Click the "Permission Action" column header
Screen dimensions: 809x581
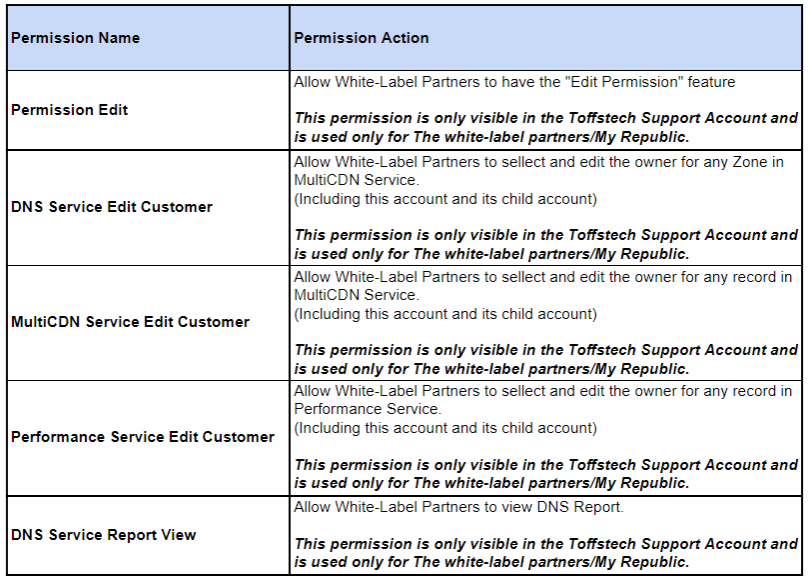click(x=361, y=38)
